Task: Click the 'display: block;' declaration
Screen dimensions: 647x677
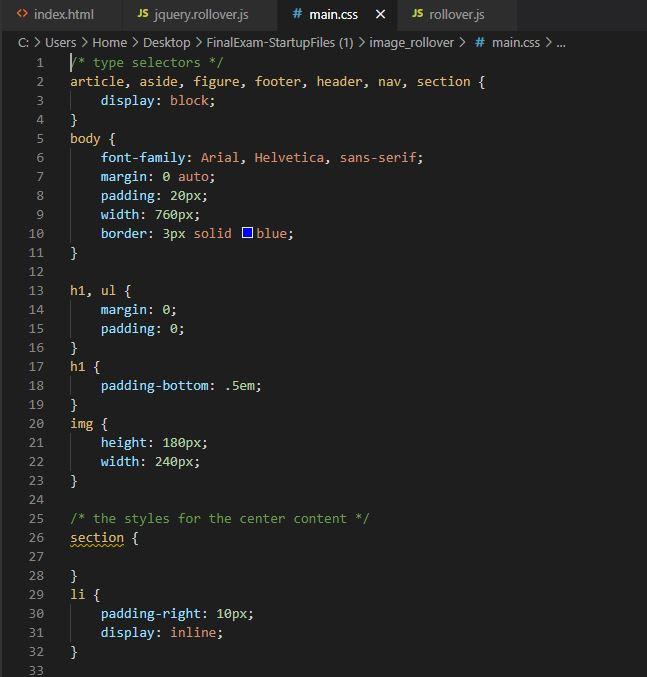Action: pyautogui.click(x=158, y=101)
